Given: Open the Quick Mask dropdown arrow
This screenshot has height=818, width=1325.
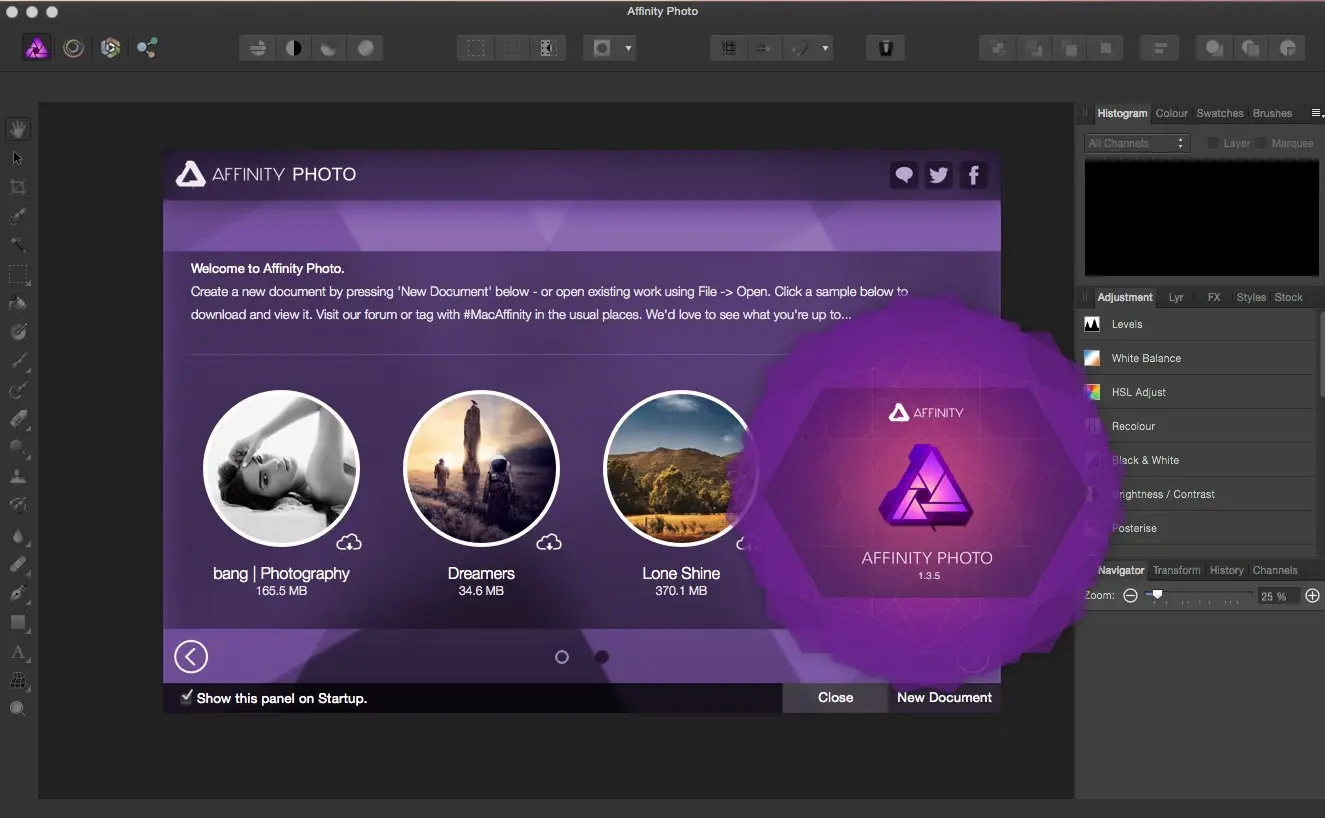Looking at the screenshot, I should [x=628, y=48].
